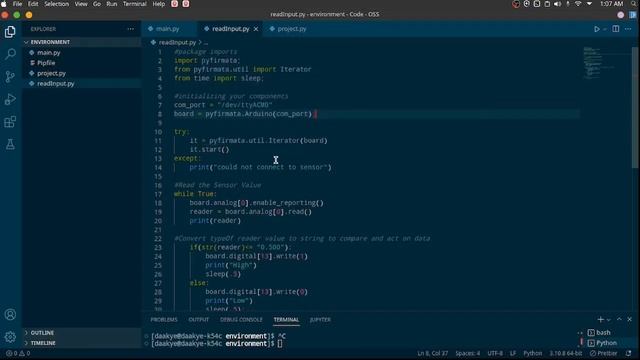Change encoding via UTF-8 status entry

click(x=495, y=353)
